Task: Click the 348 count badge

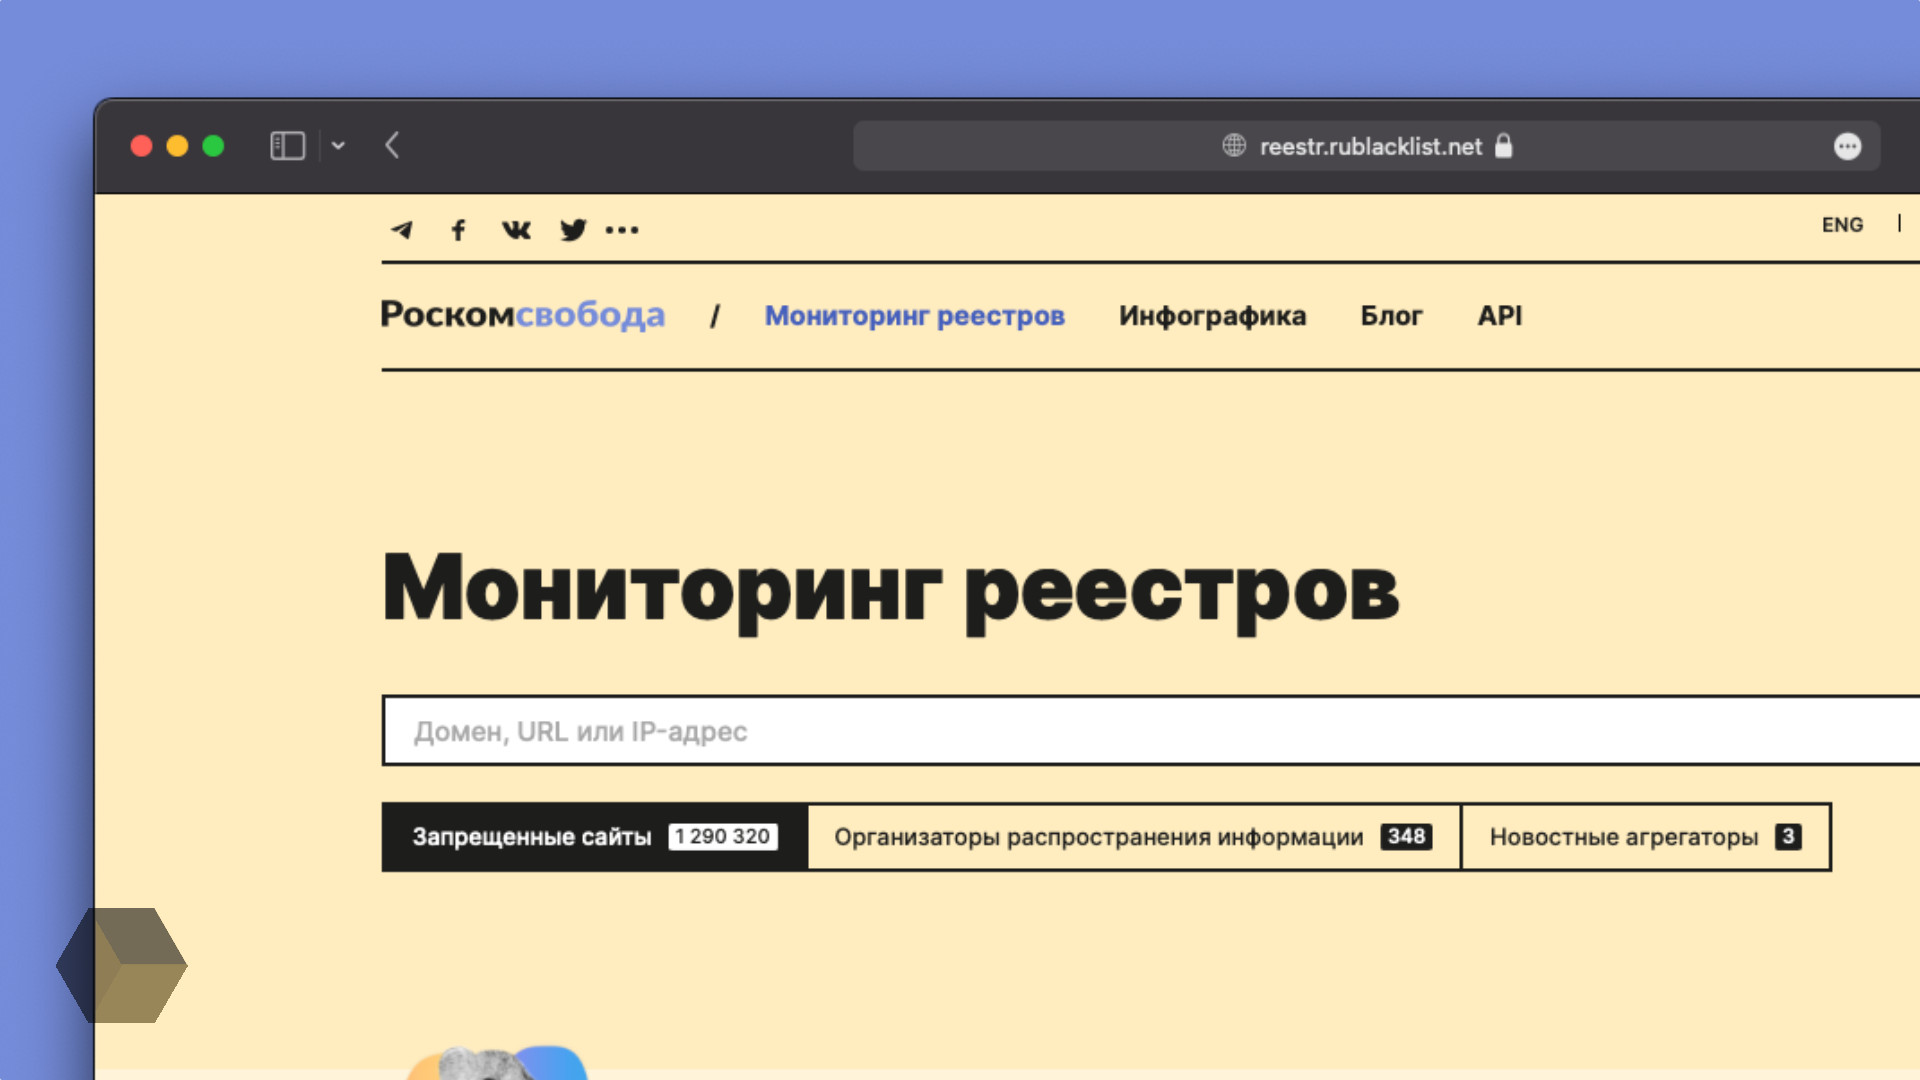Action: click(x=1406, y=837)
